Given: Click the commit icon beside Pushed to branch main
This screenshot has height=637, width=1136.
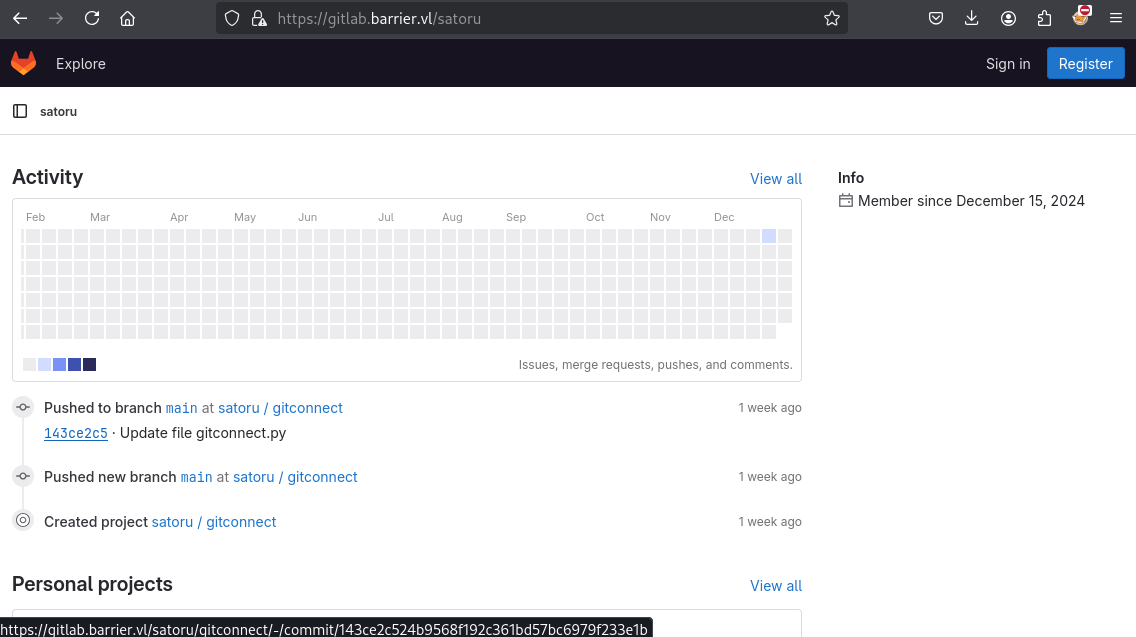Looking at the screenshot, I should [23, 407].
